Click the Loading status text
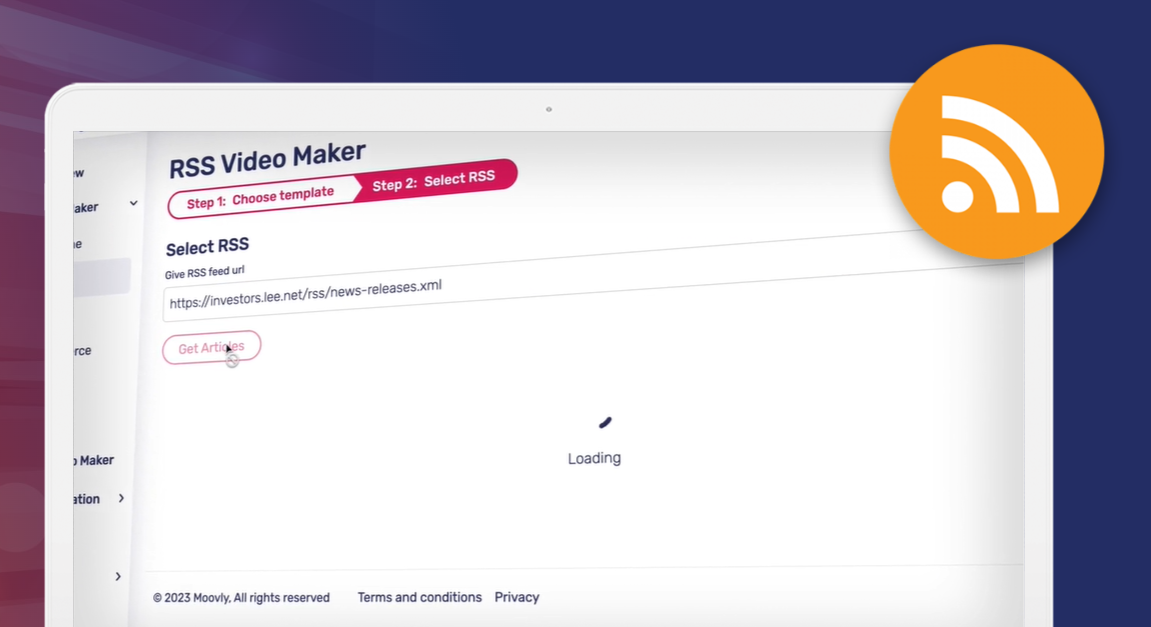This screenshot has height=627, width=1151. tap(594, 458)
